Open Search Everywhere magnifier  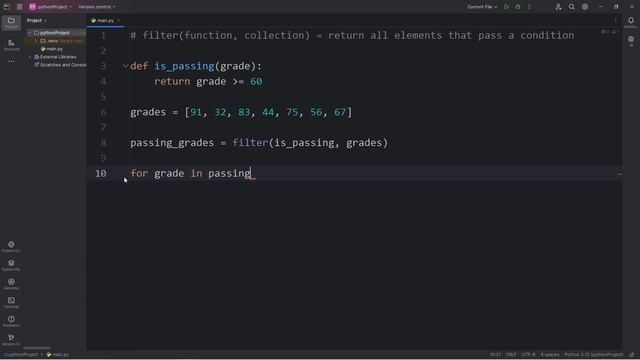point(572,7)
